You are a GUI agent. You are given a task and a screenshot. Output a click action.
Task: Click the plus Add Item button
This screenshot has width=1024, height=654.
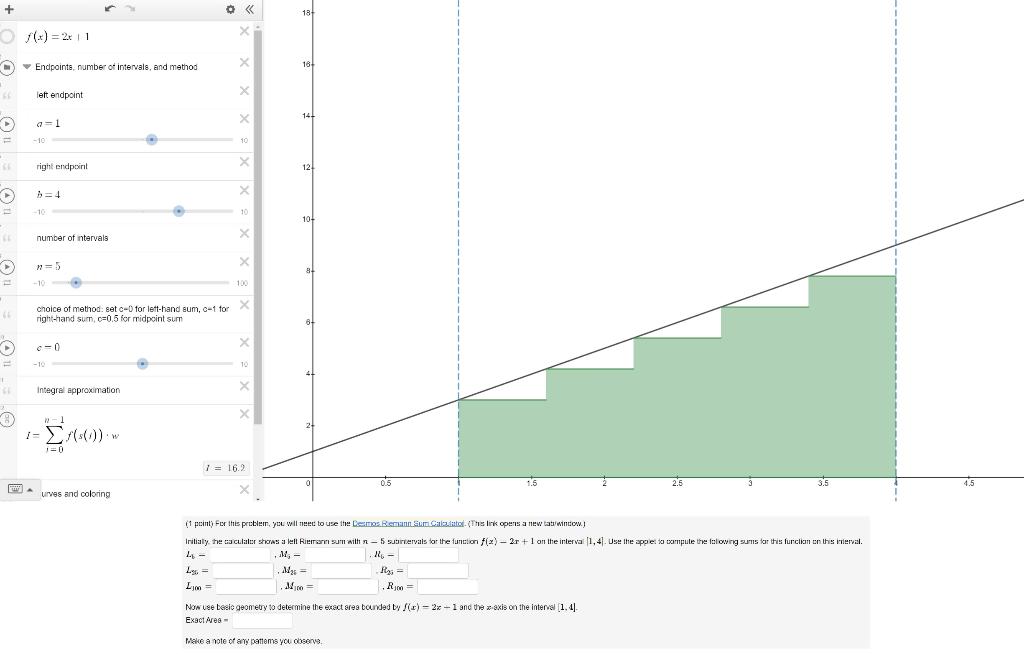tap(8, 9)
